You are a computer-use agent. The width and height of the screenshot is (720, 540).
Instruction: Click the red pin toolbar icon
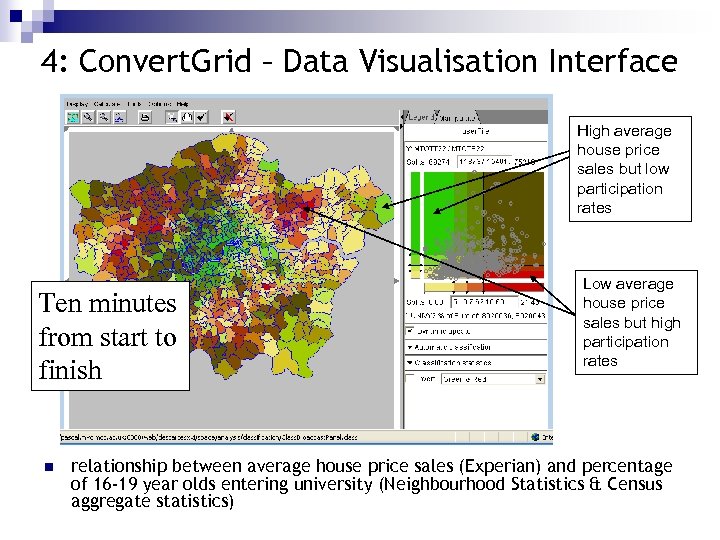point(228,118)
